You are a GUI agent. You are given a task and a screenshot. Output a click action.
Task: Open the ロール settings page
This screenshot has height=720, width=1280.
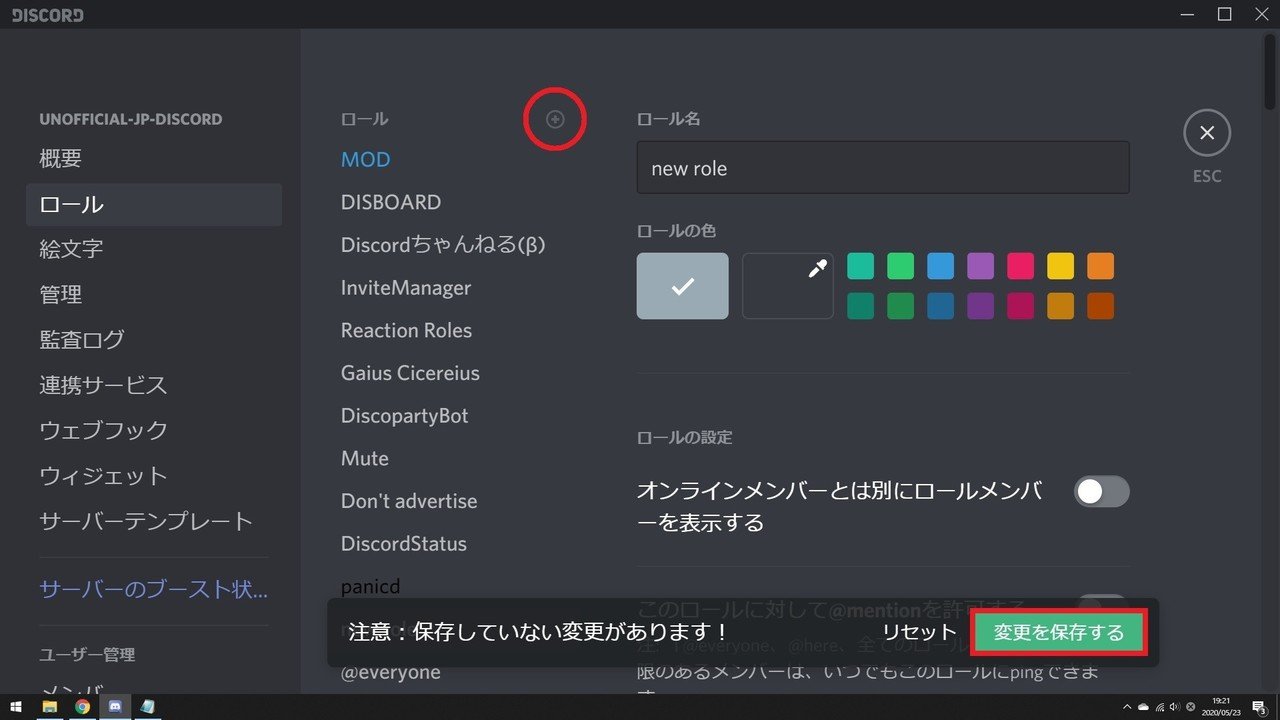[155, 205]
